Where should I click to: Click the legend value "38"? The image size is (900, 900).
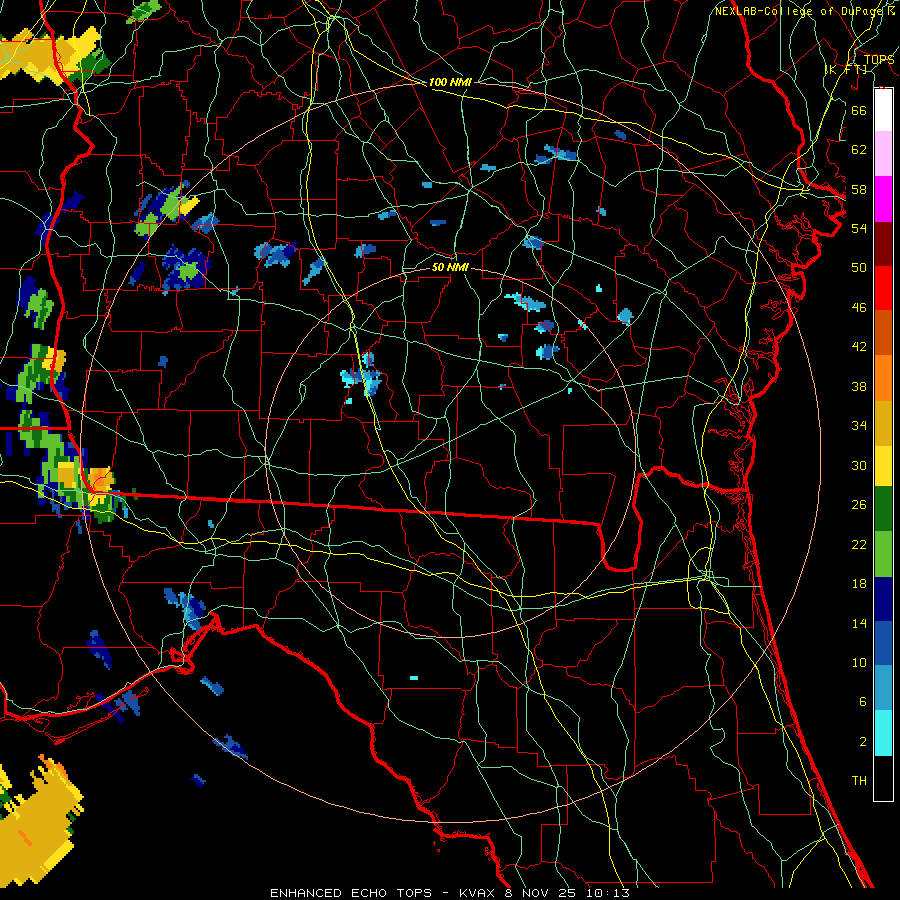[859, 386]
